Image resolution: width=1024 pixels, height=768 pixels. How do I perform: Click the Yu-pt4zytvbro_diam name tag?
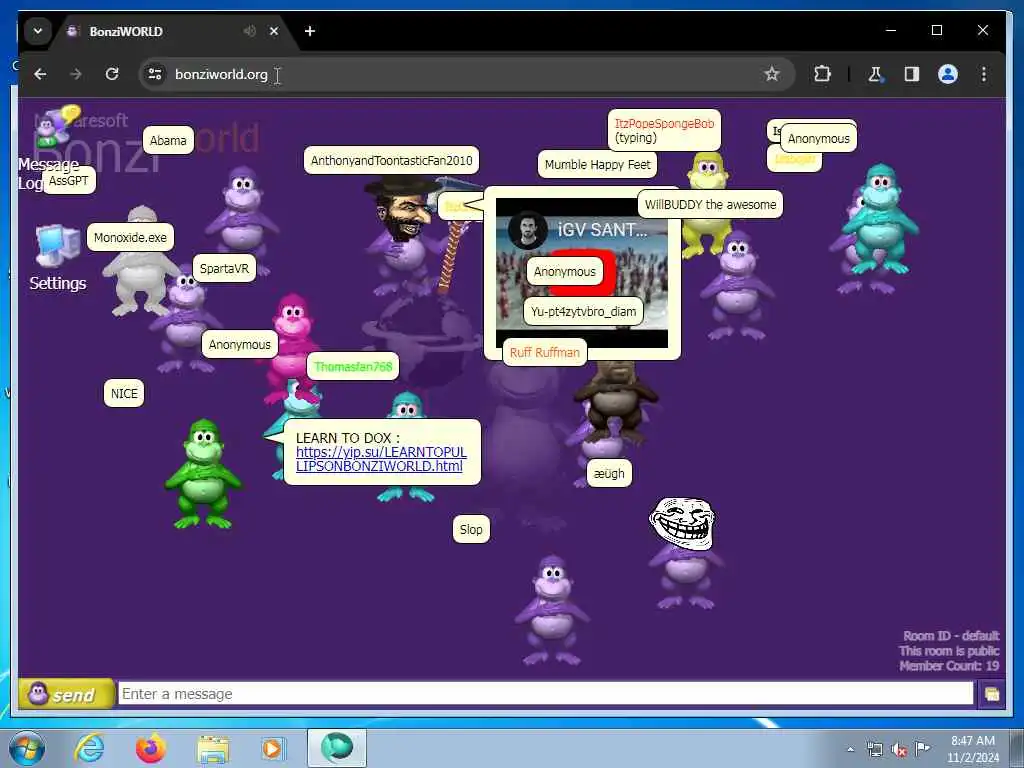(x=583, y=312)
